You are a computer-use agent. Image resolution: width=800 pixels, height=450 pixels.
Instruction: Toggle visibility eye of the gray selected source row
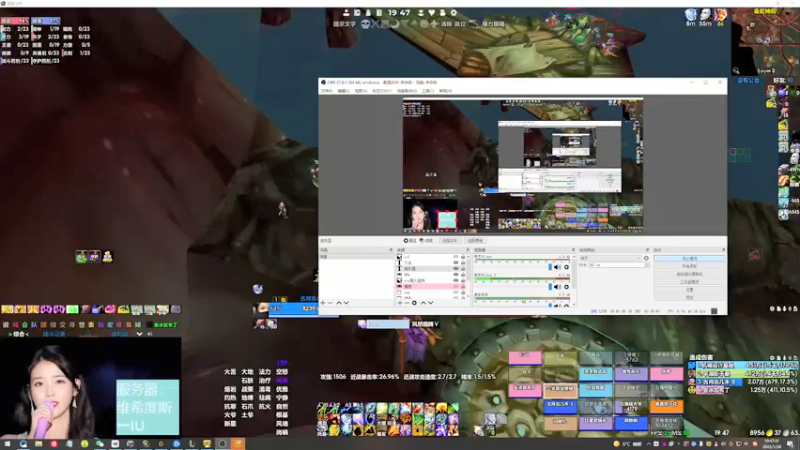pos(456,268)
